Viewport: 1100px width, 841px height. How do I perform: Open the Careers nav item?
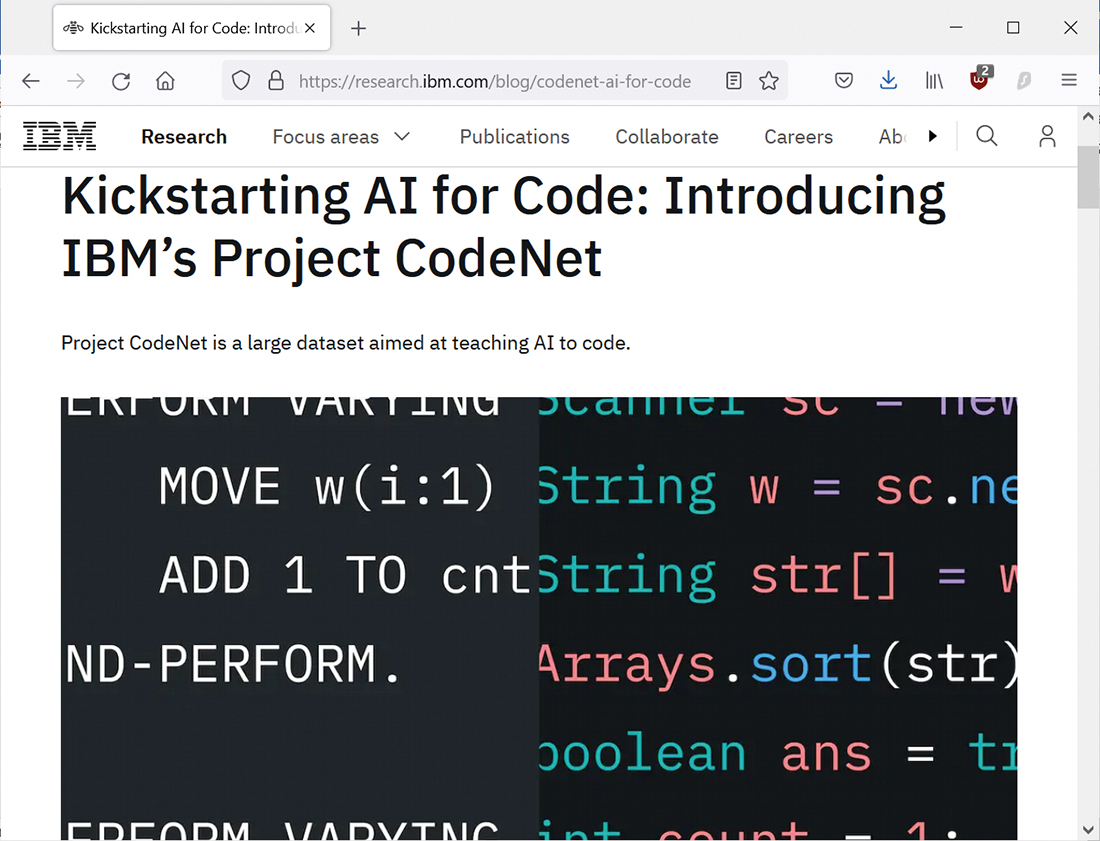tap(798, 137)
